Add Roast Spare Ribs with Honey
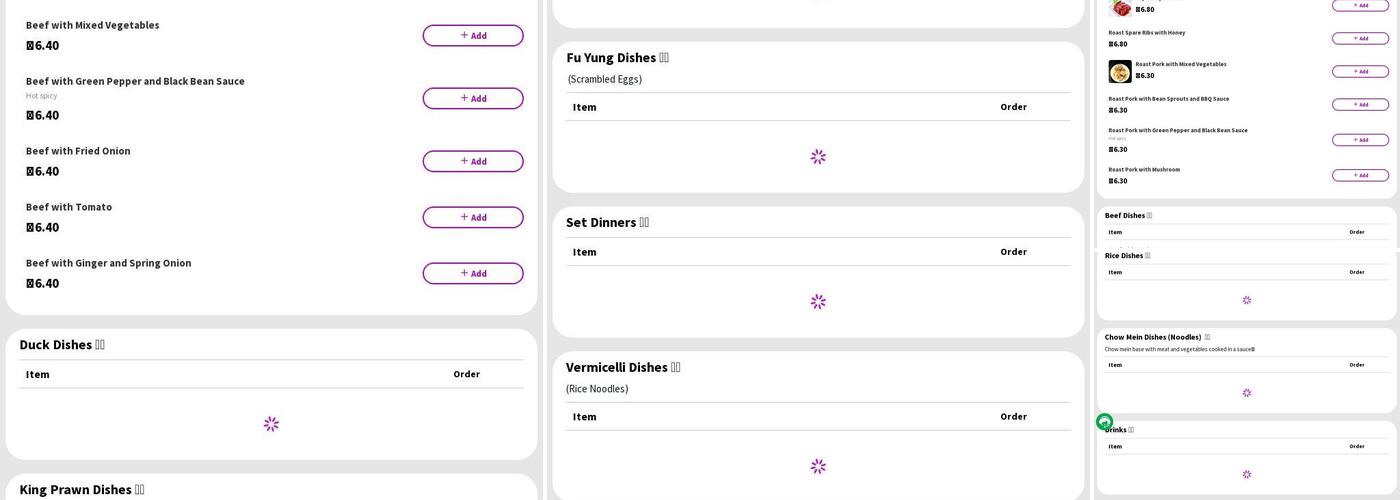Image resolution: width=1400 pixels, height=500 pixels. click(1360, 39)
